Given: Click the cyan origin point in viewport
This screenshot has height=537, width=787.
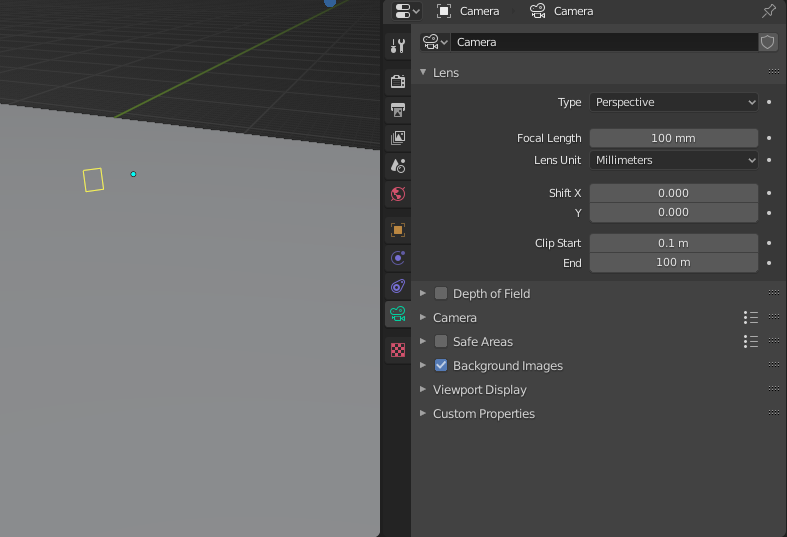Looking at the screenshot, I should tap(133, 174).
